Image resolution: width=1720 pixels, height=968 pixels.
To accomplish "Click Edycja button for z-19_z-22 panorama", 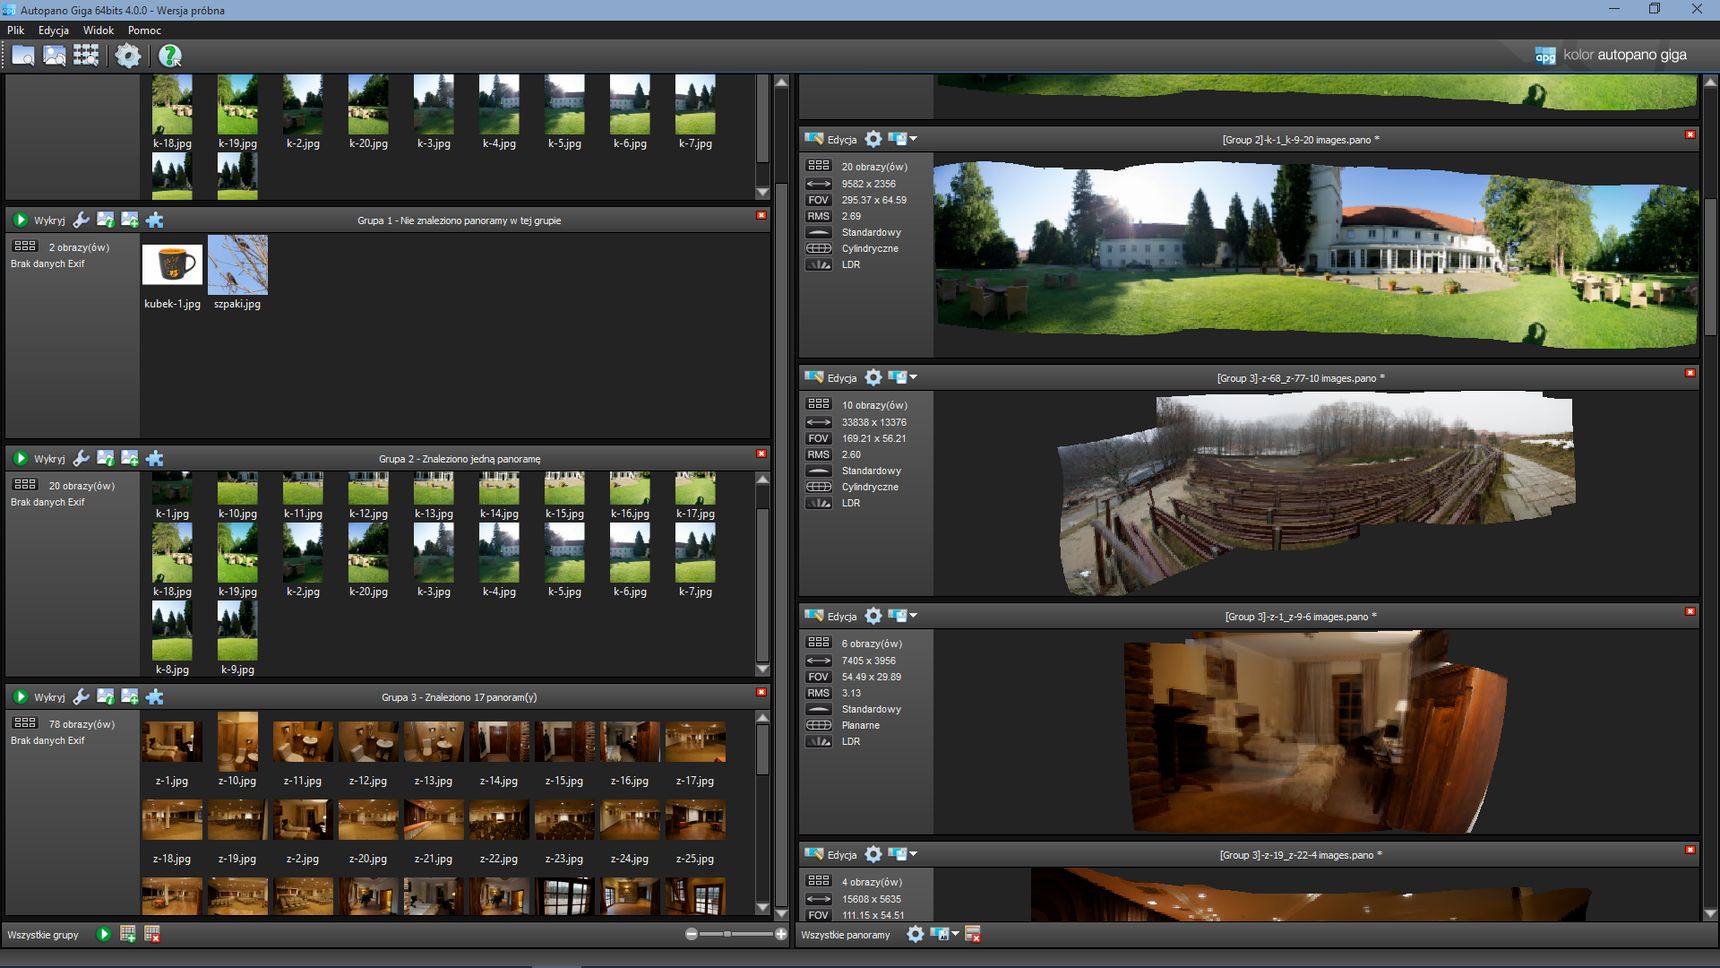I will (x=831, y=854).
